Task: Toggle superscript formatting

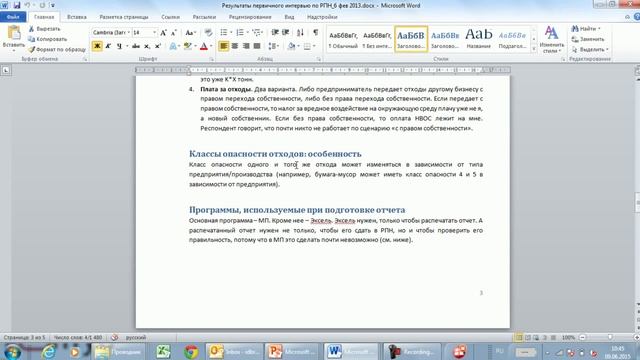Action: [x=158, y=46]
